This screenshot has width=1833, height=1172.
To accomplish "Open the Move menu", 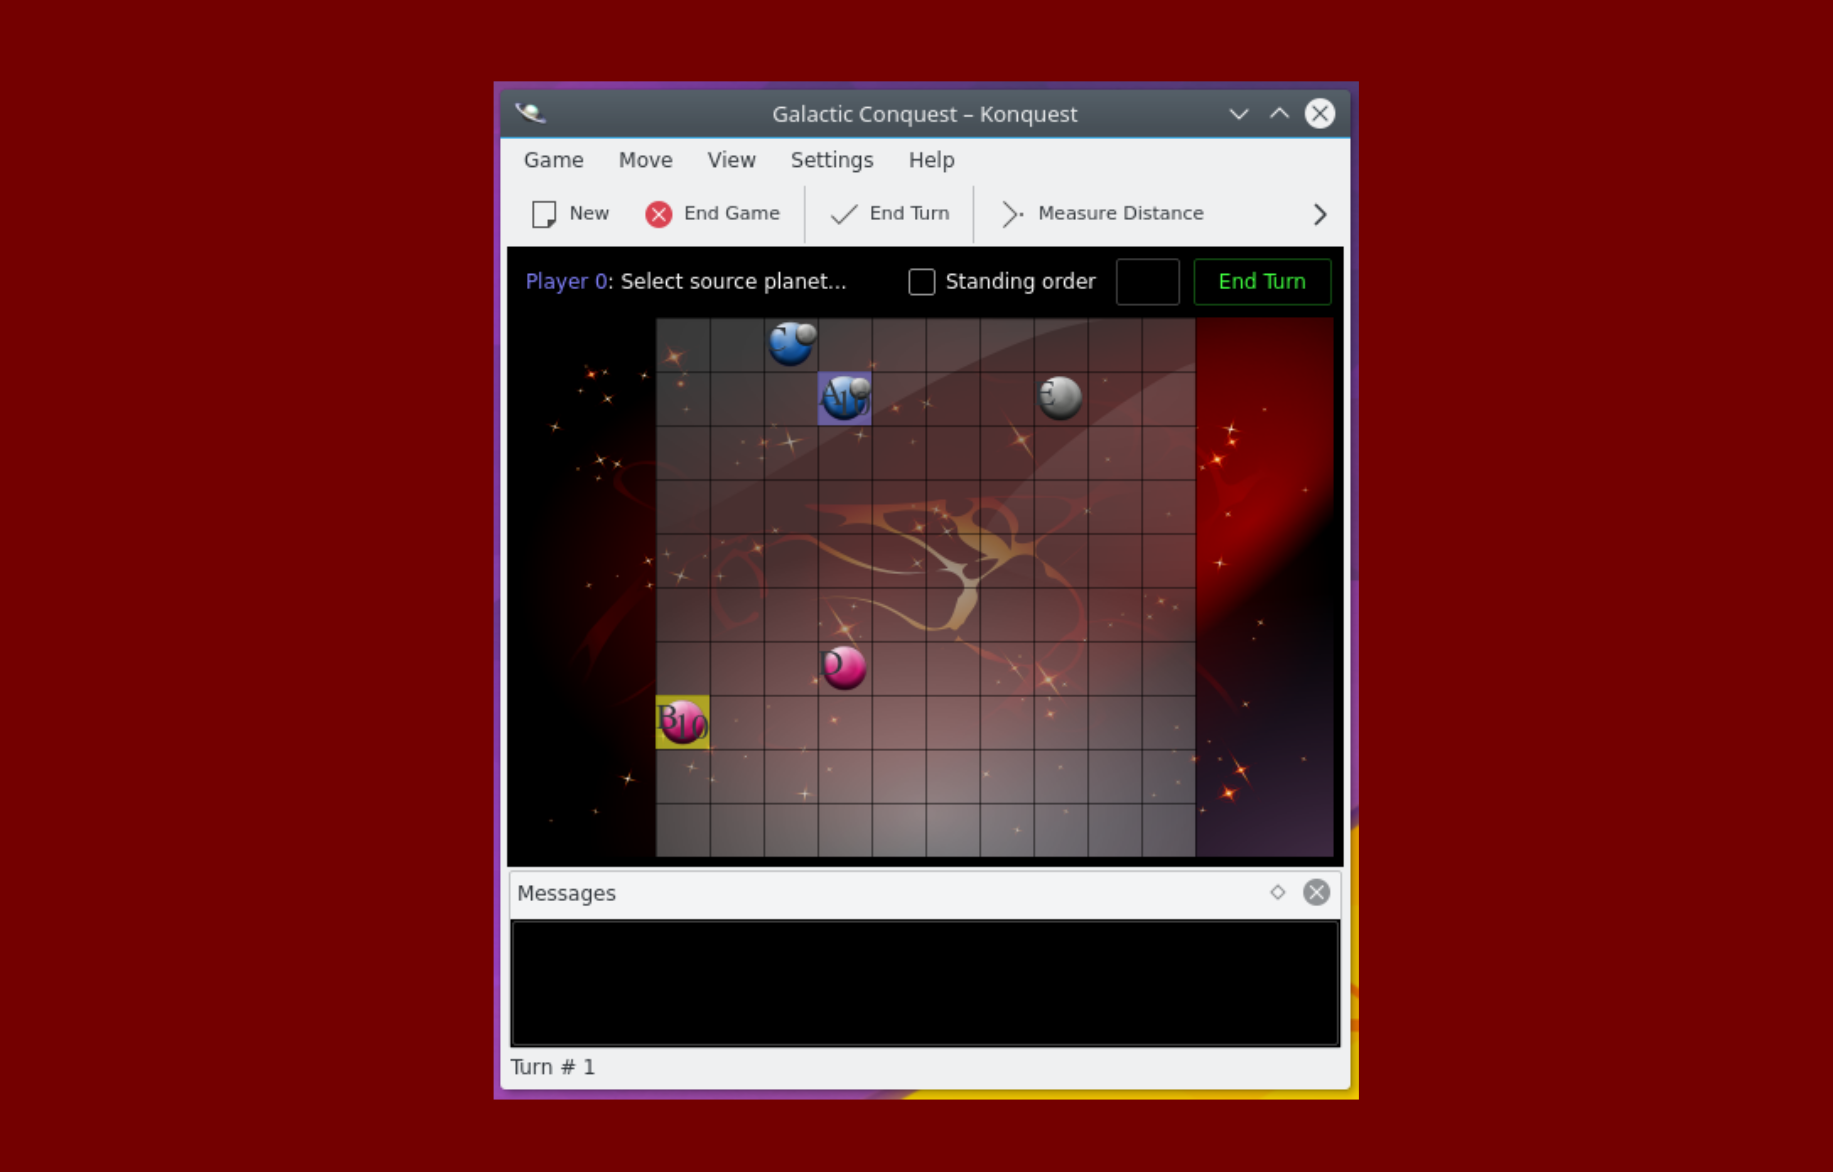I will tap(645, 160).
